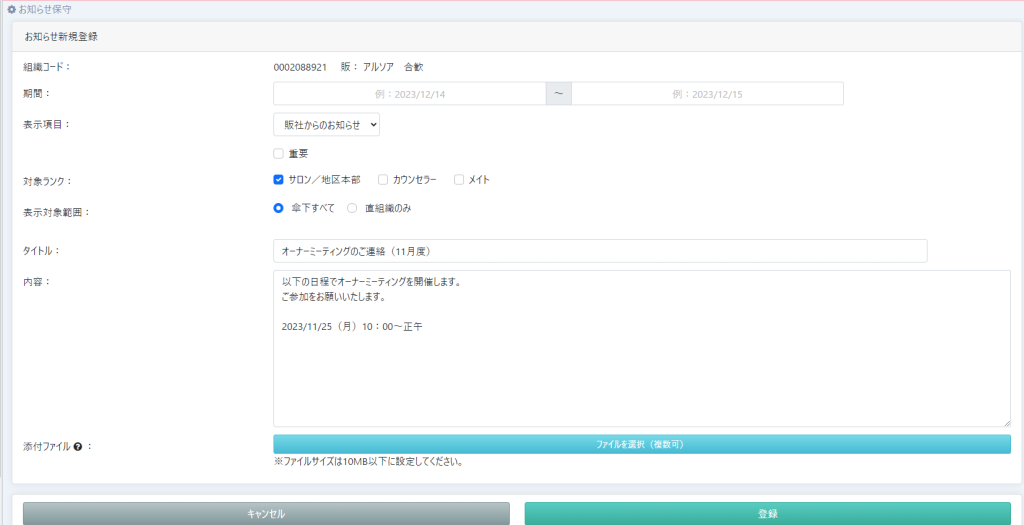
Task: Enable the 重要 checkbox
Action: click(x=279, y=154)
